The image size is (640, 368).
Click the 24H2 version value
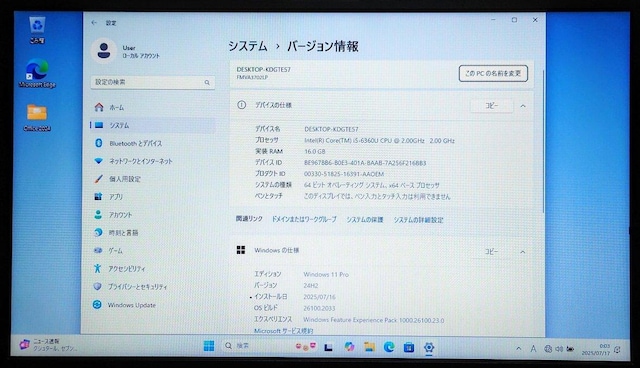click(311, 286)
